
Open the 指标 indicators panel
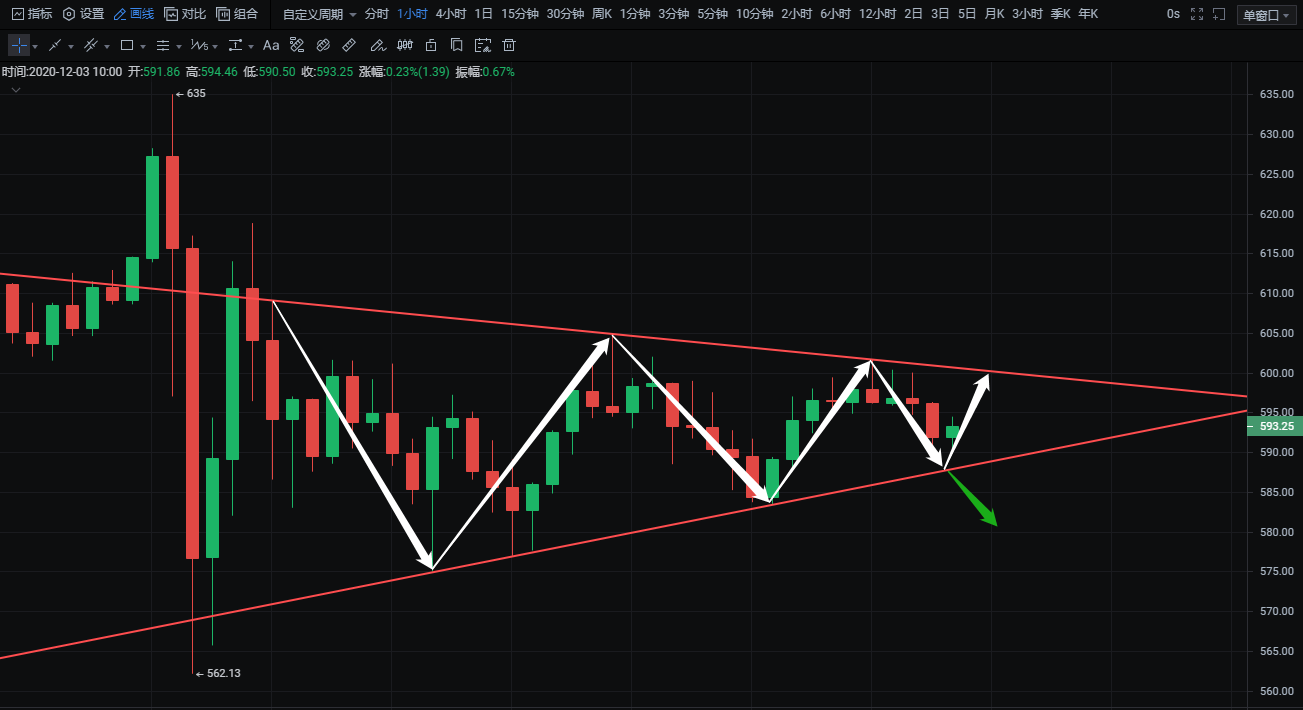pyautogui.click(x=32, y=14)
